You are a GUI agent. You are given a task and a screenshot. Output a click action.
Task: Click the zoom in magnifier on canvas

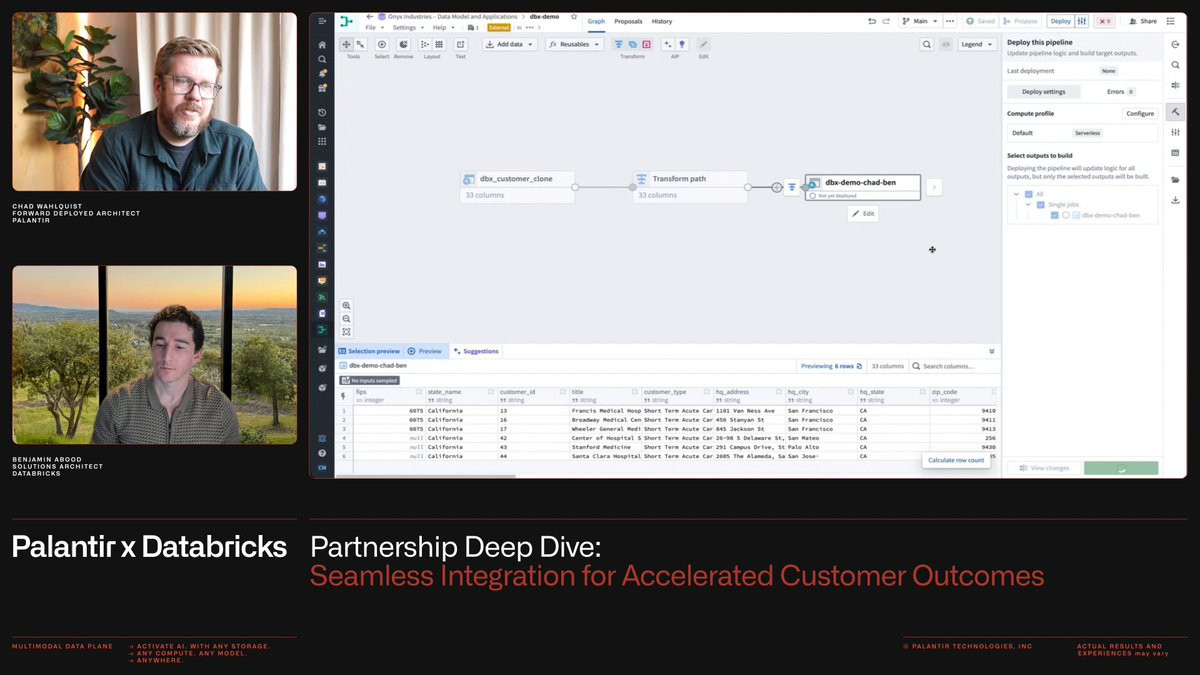(x=346, y=306)
